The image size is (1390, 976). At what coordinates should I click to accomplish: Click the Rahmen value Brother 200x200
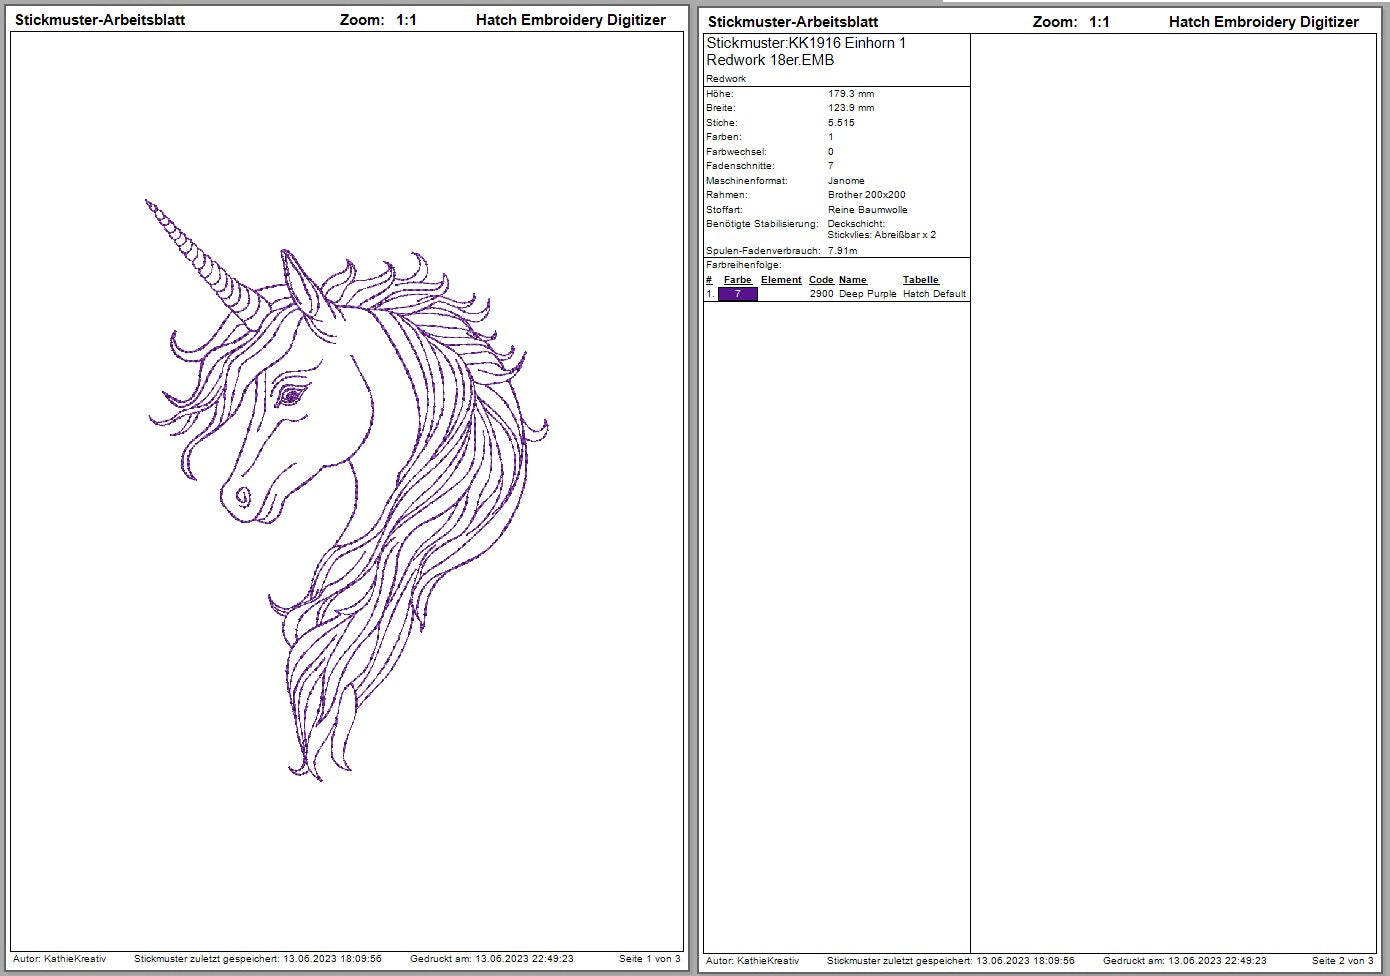(867, 195)
